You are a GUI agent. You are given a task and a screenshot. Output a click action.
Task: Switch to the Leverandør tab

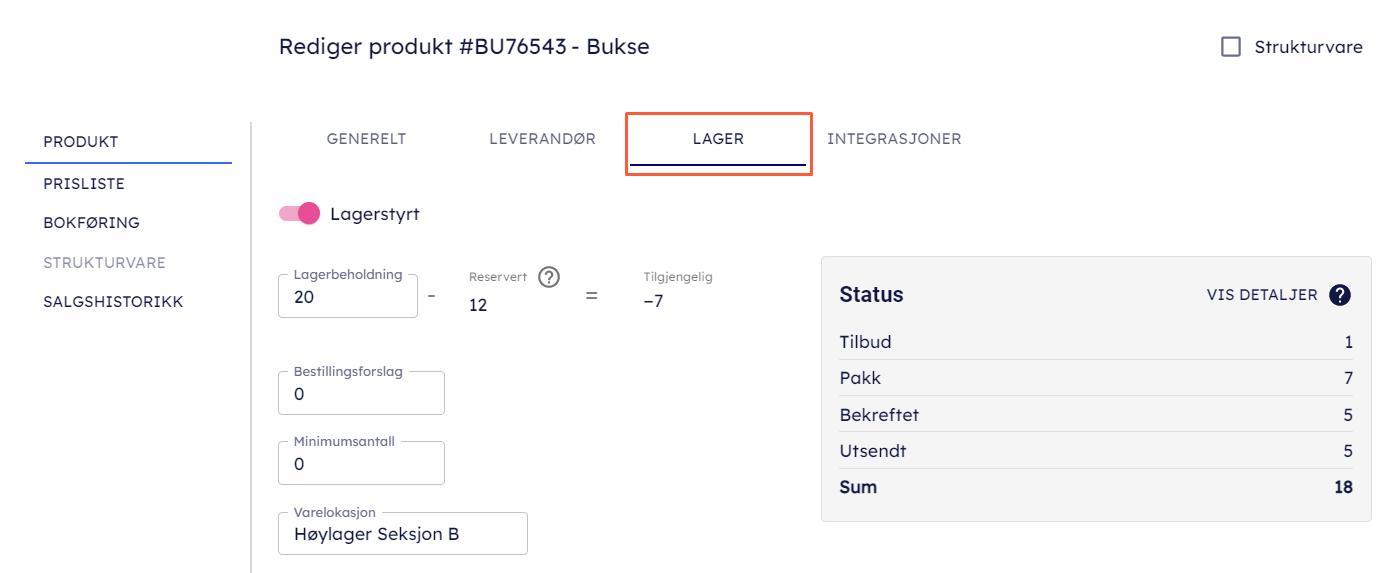point(542,139)
